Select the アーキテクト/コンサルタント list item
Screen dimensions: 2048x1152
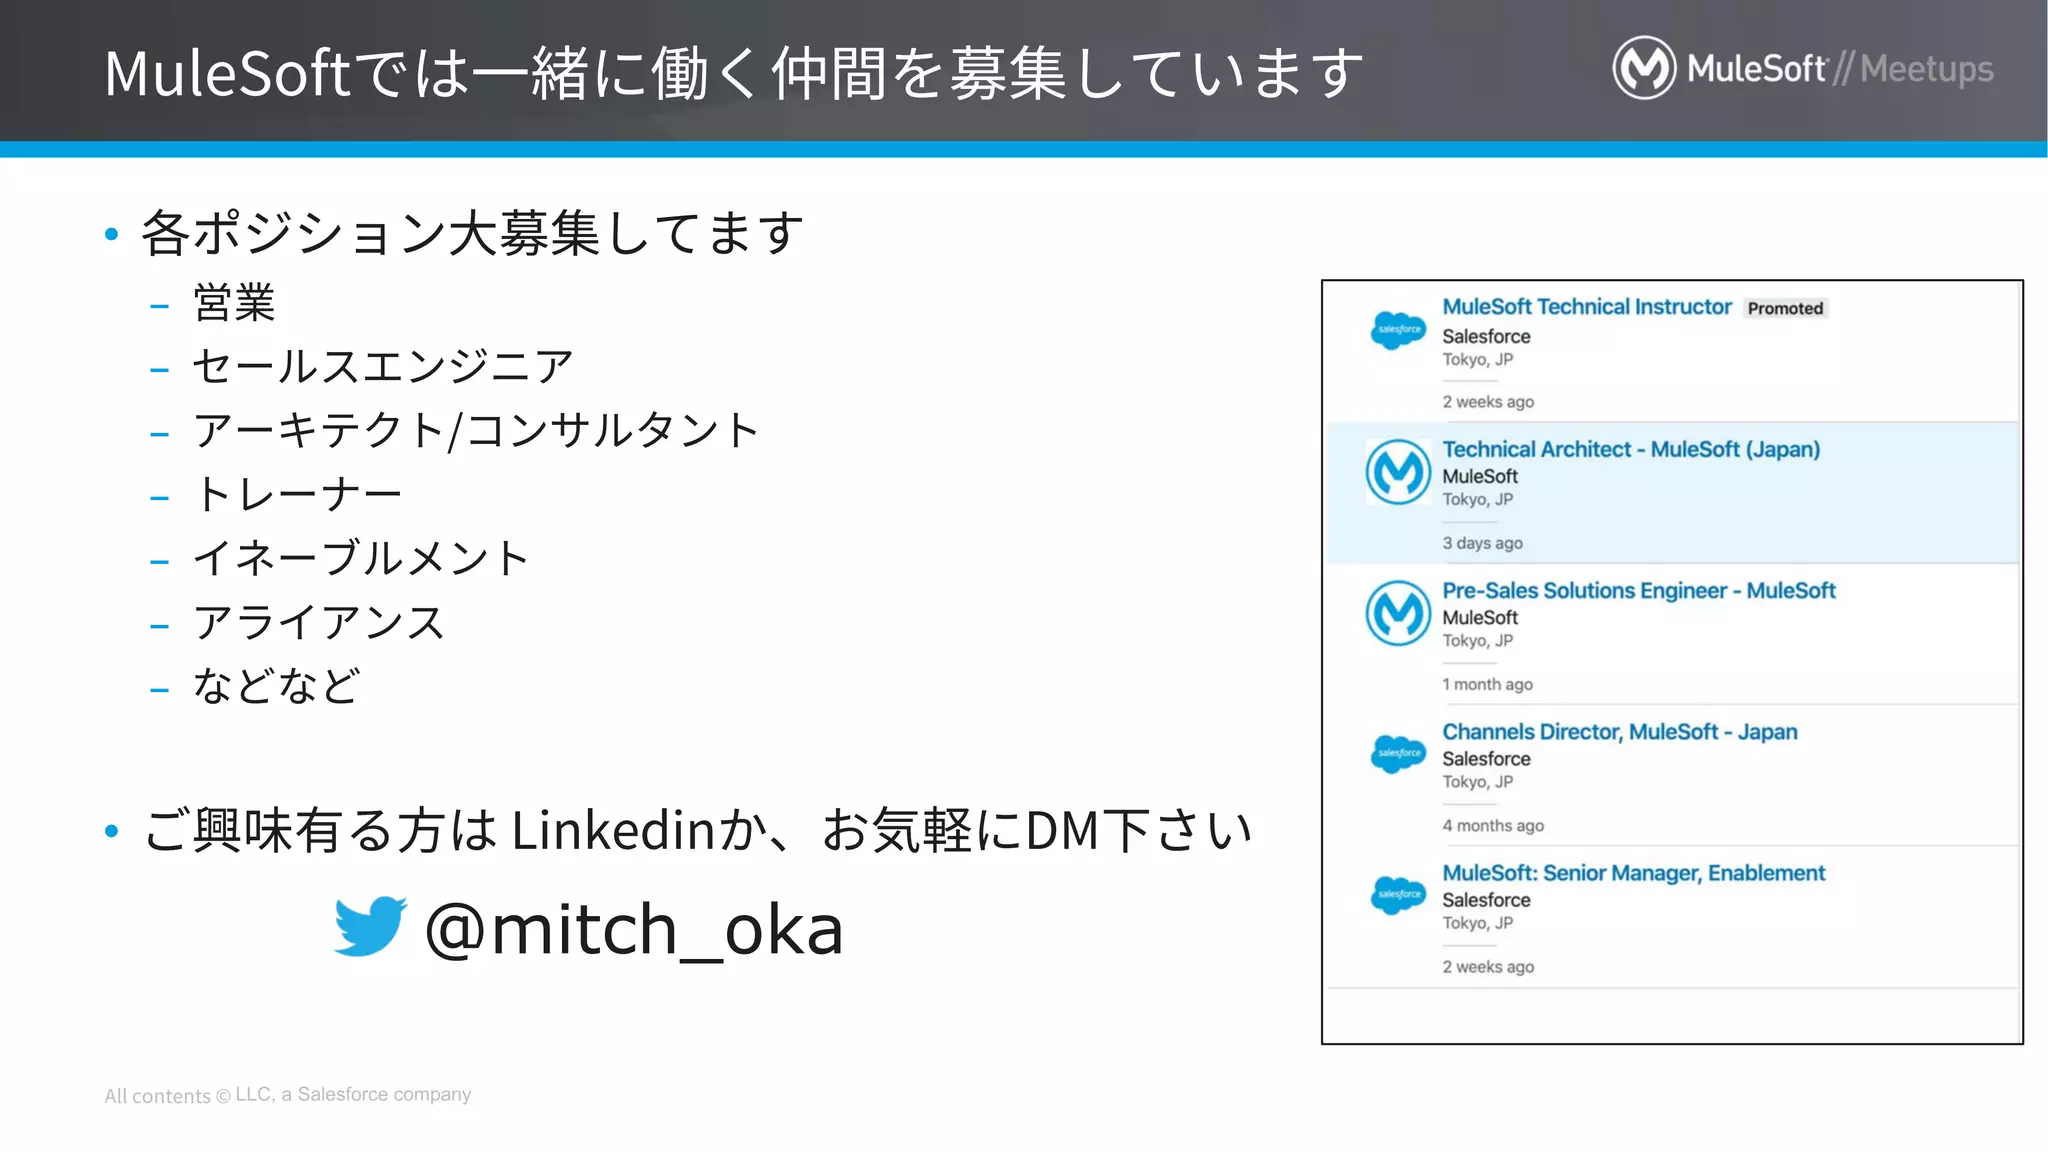(x=476, y=430)
